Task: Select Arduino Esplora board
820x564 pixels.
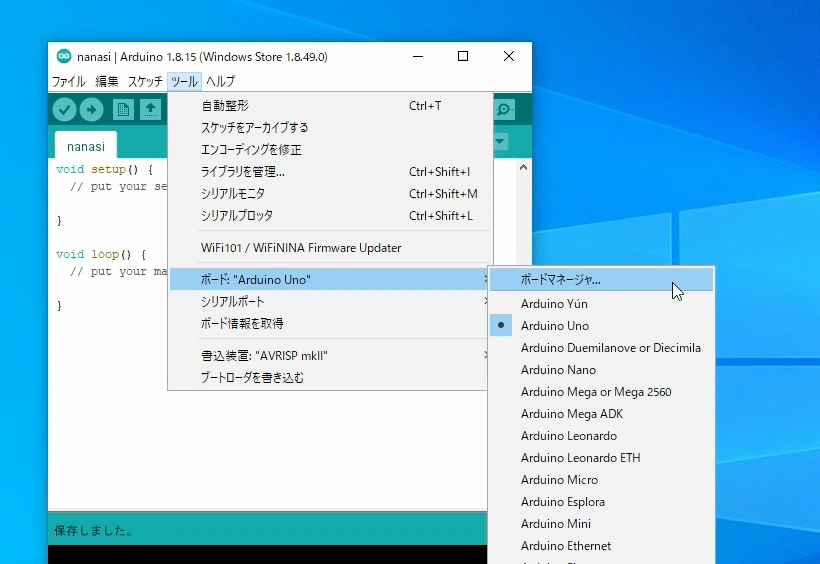Action: (601, 502)
